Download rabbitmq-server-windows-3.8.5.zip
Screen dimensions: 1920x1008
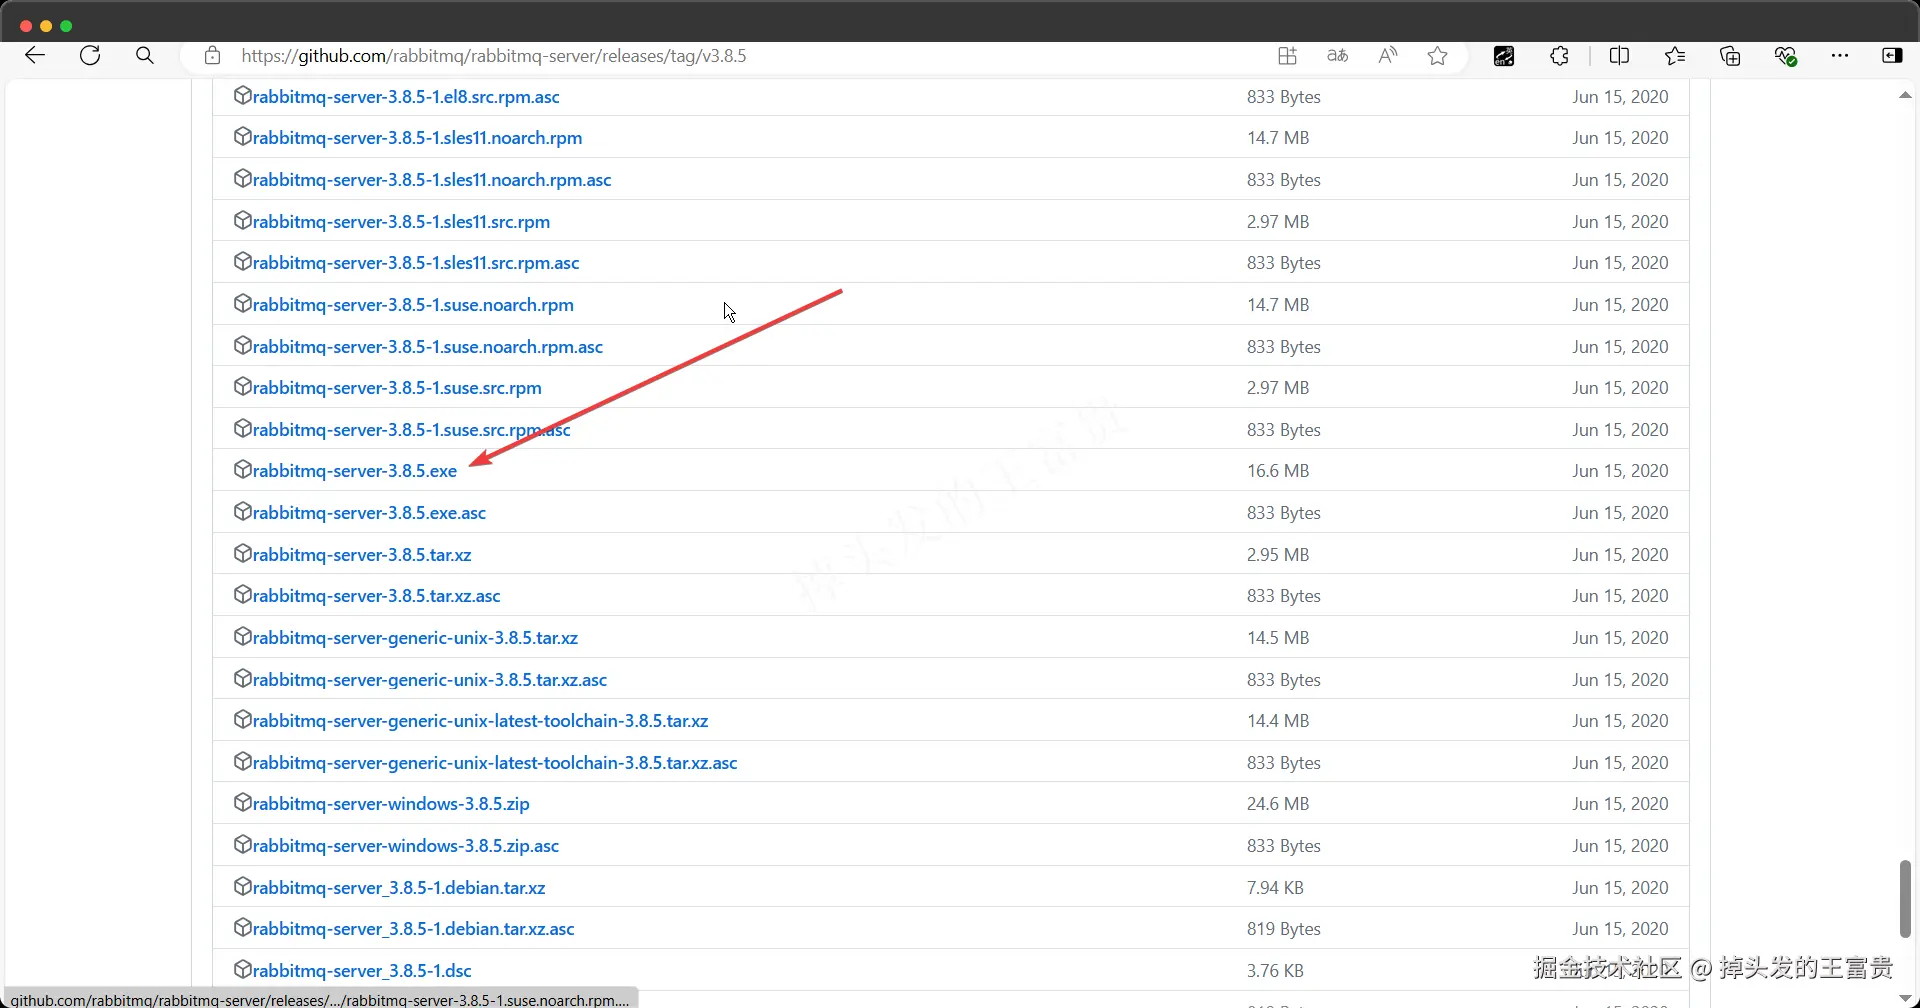pos(391,804)
